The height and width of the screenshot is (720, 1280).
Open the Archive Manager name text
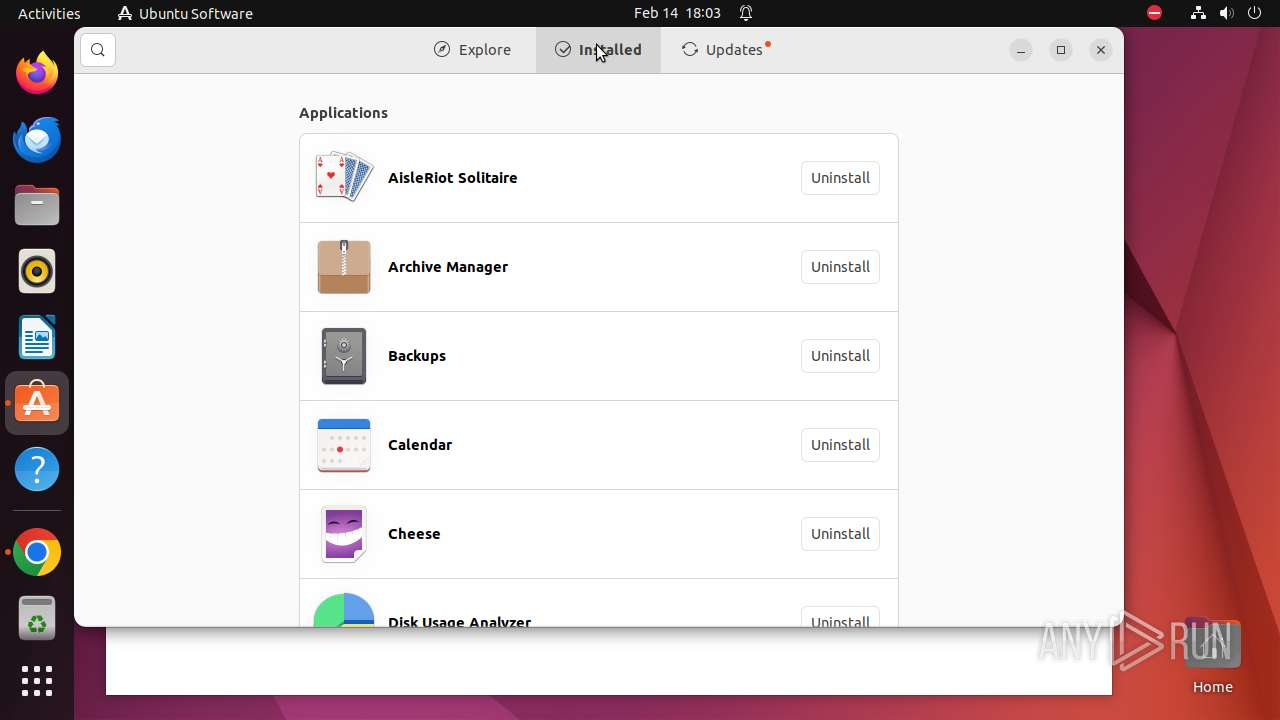(448, 267)
